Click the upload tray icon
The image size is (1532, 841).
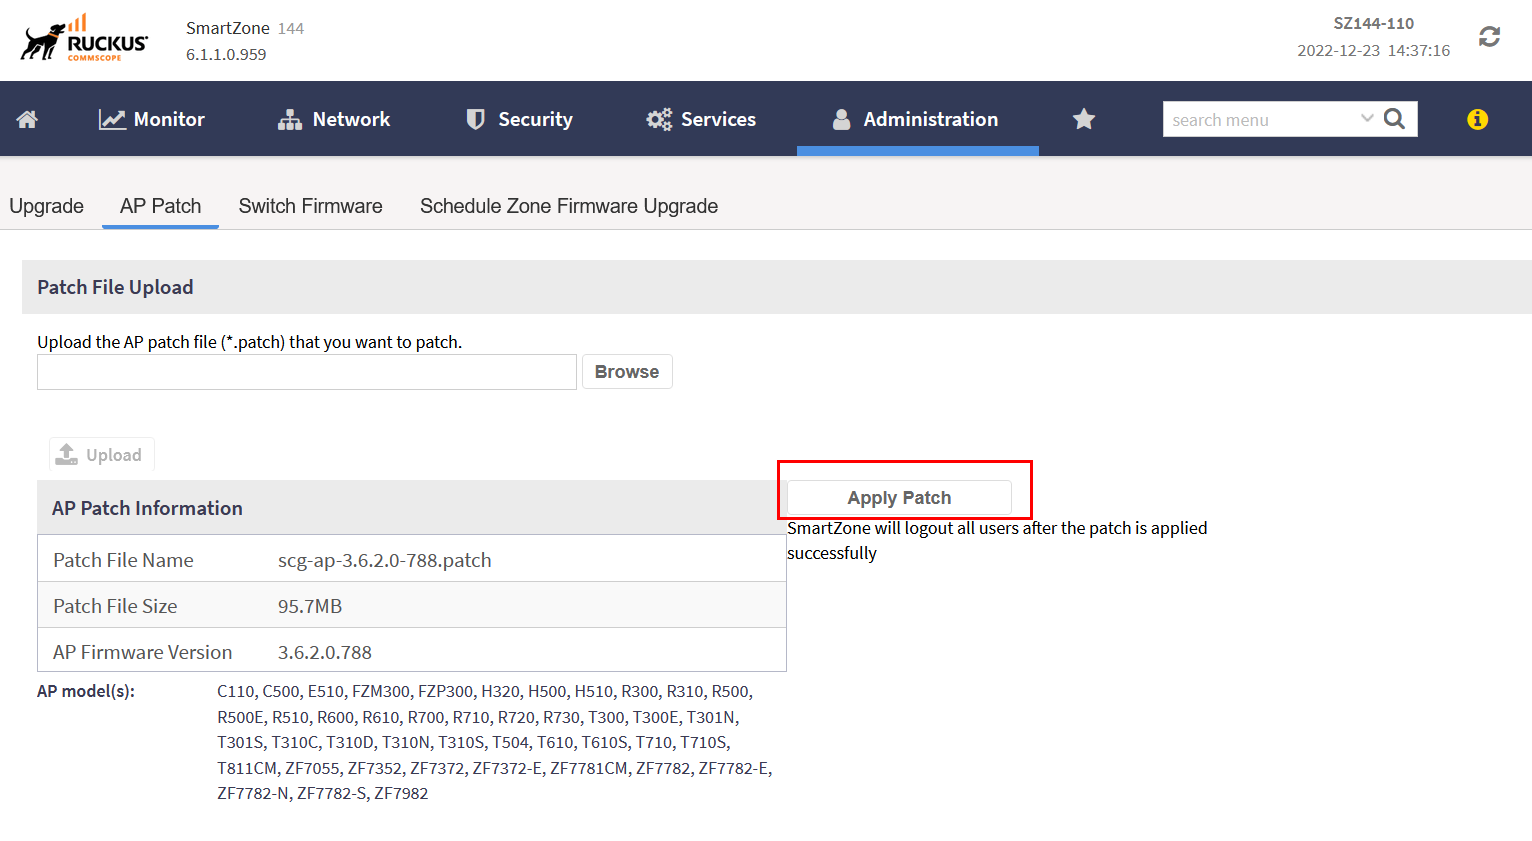pyautogui.click(x=67, y=454)
